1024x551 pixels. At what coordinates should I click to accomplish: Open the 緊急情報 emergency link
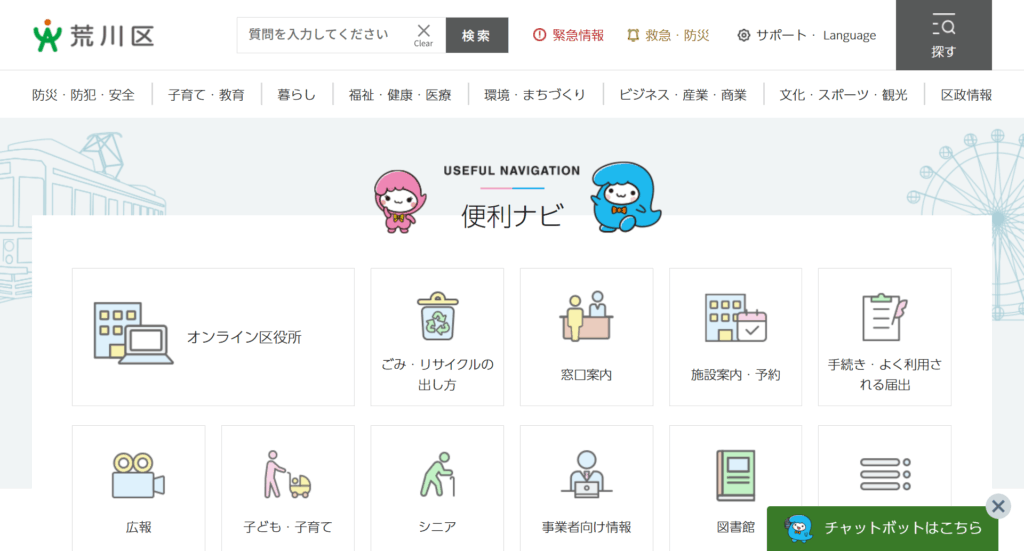click(568, 35)
